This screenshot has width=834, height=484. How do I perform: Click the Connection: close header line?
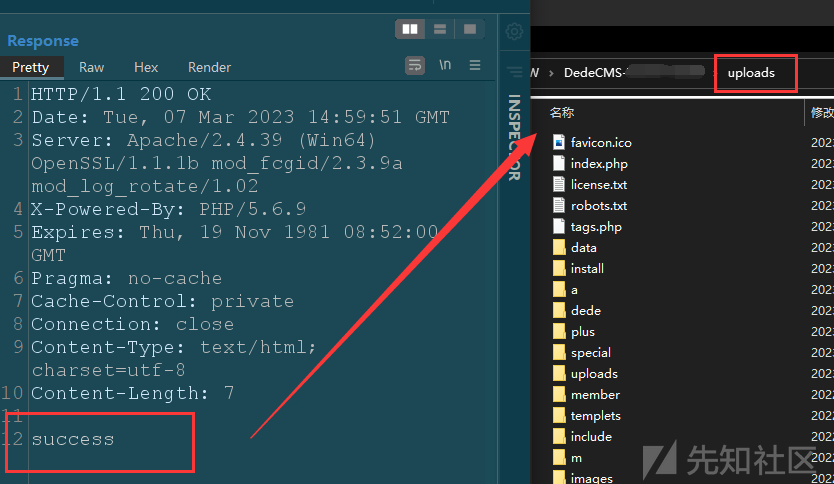[132, 324]
